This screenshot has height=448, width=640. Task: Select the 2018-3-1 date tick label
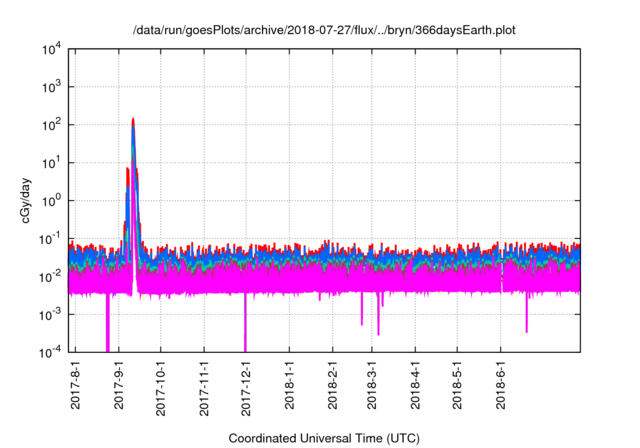click(372, 385)
